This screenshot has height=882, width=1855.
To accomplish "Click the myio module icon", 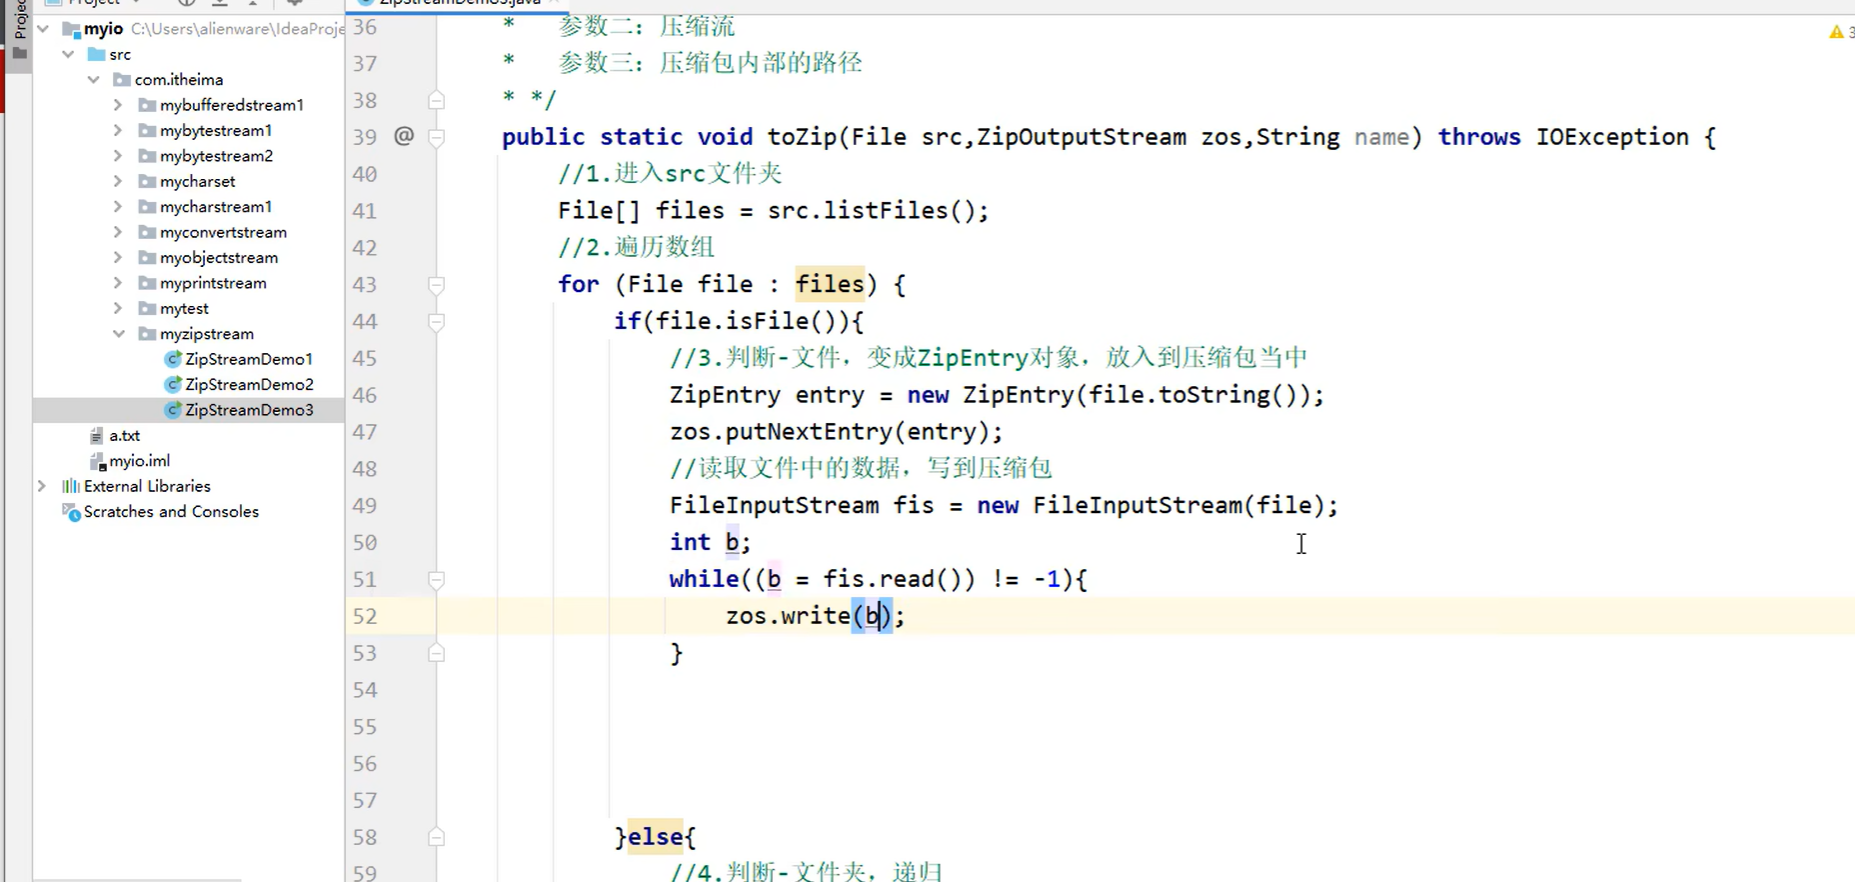I will click(71, 29).
